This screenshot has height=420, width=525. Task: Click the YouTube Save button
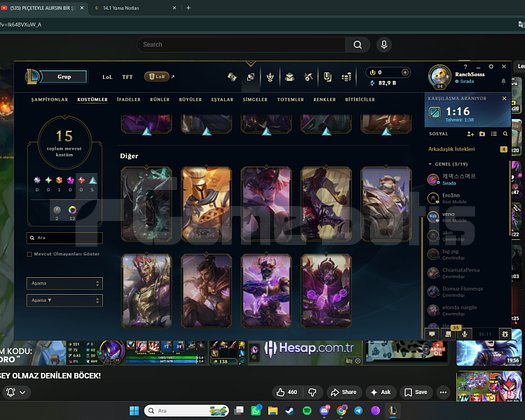pyautogui.click(x=416, y=392)
